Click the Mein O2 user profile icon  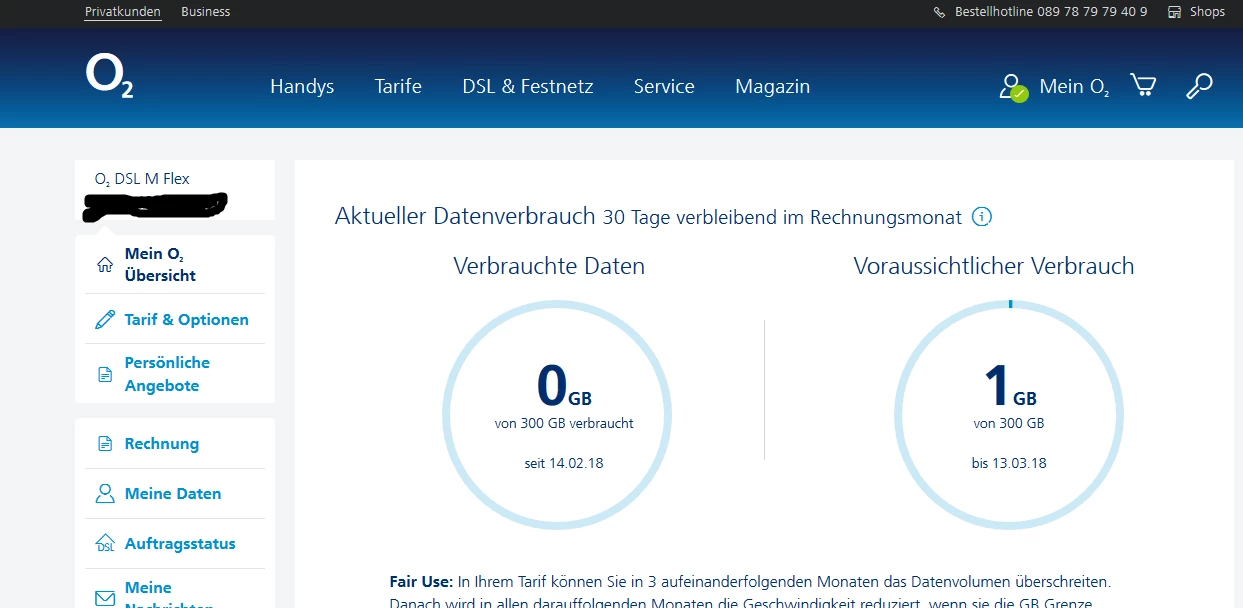[x=1012, y=87]
